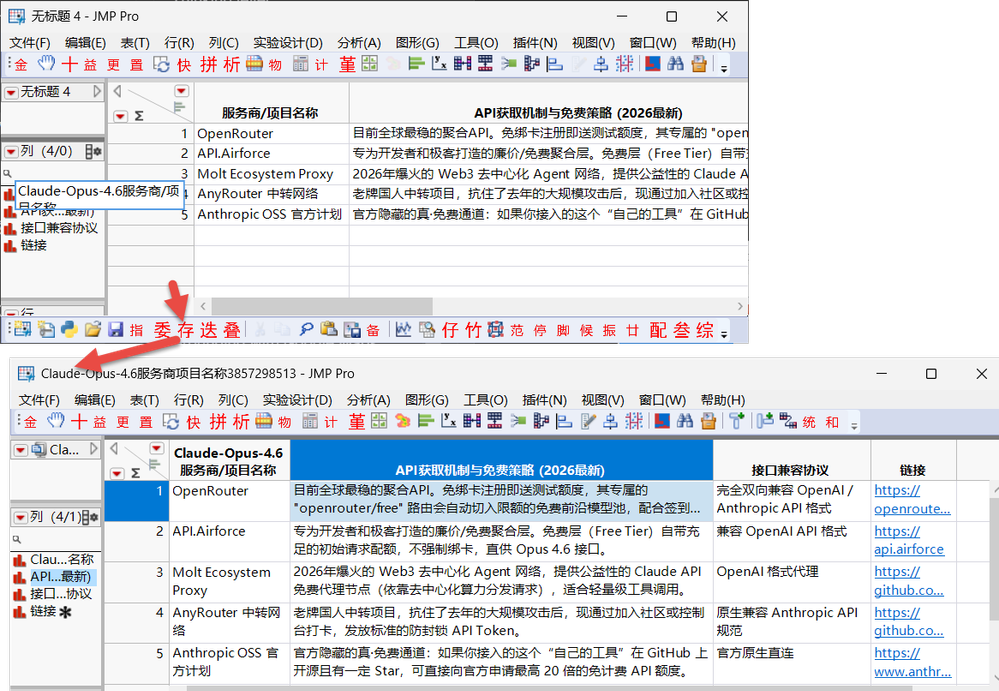999x691 pixels.
Task: Open 图形(G) menu in Claude-Opus window
Action: tap(427, 400)
